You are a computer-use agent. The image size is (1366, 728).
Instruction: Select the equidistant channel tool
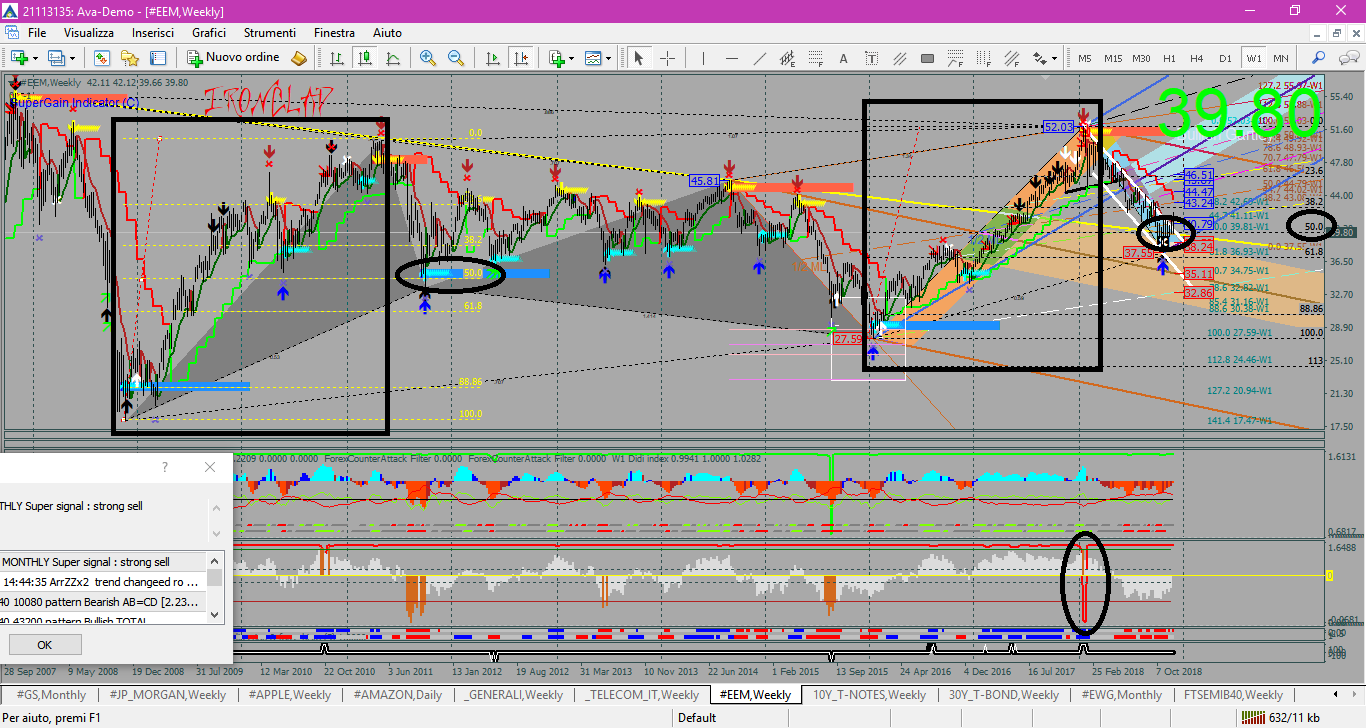[788, 58]
